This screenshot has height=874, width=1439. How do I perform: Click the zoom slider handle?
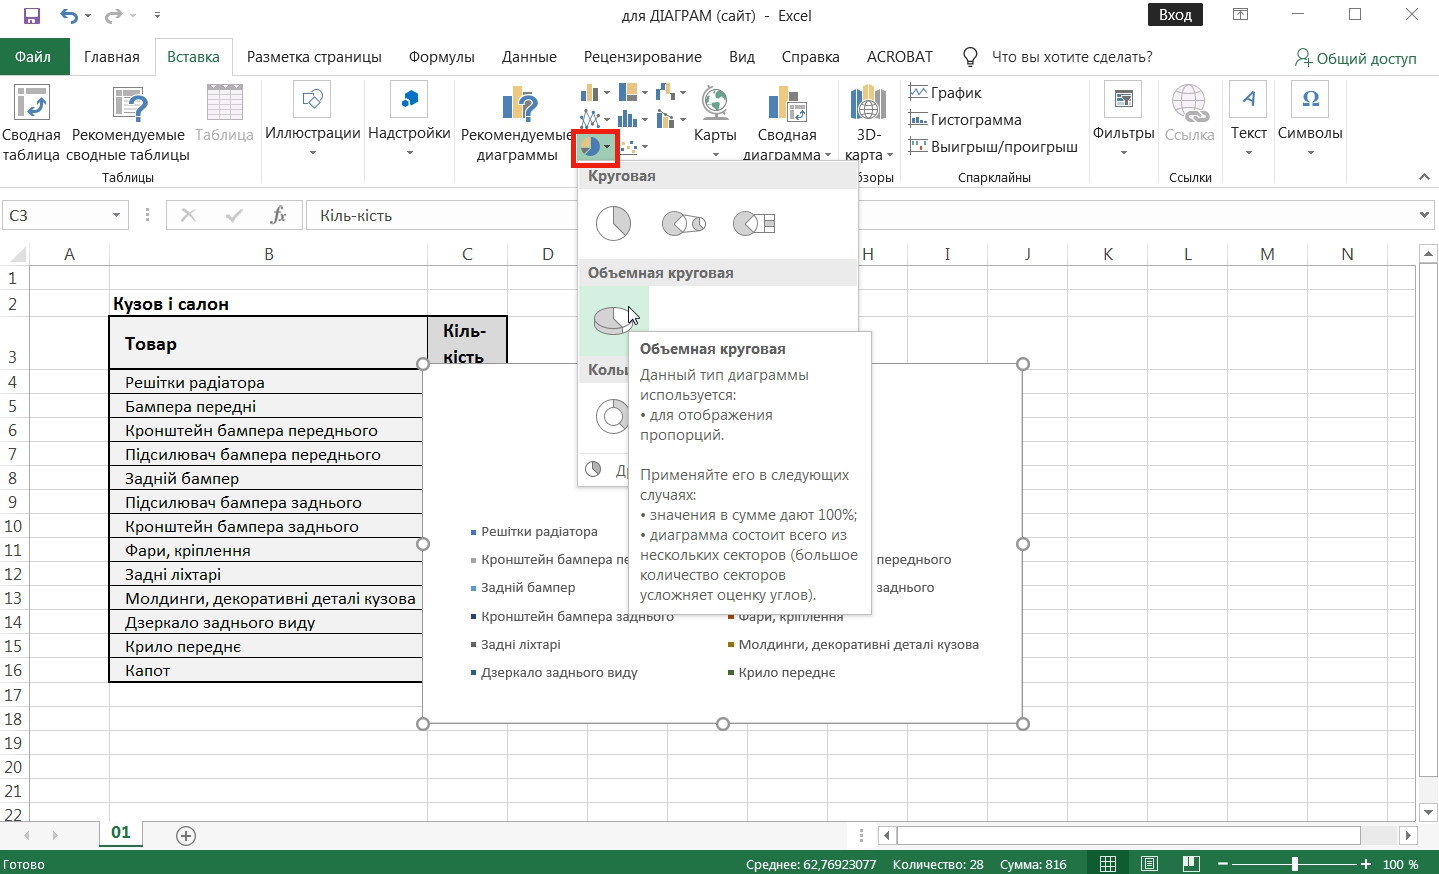(1294, 864)
